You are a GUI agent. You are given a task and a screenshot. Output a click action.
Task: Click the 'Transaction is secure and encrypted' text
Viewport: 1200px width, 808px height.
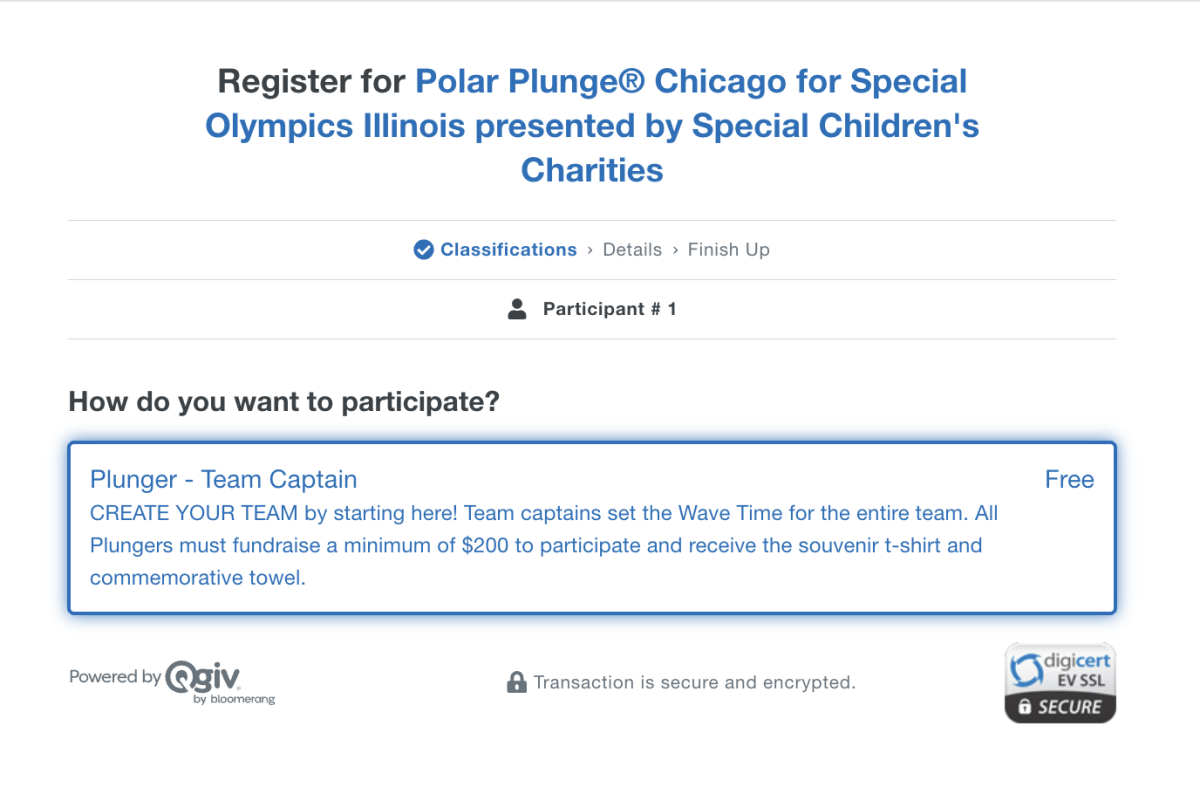(x=694, y=683)
